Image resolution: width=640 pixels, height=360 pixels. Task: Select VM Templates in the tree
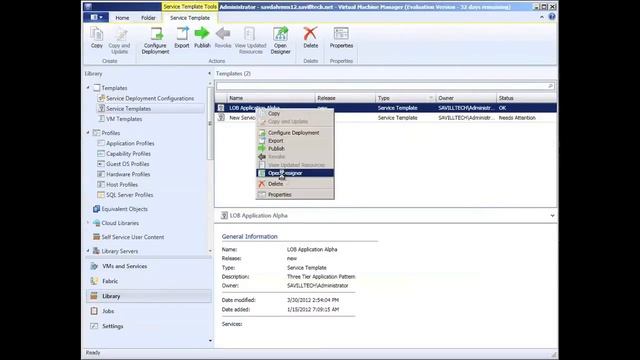point(124,119)
